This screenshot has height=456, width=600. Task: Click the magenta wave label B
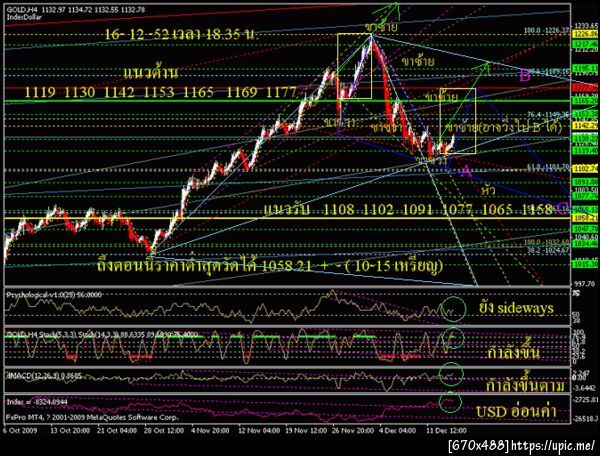525,76
